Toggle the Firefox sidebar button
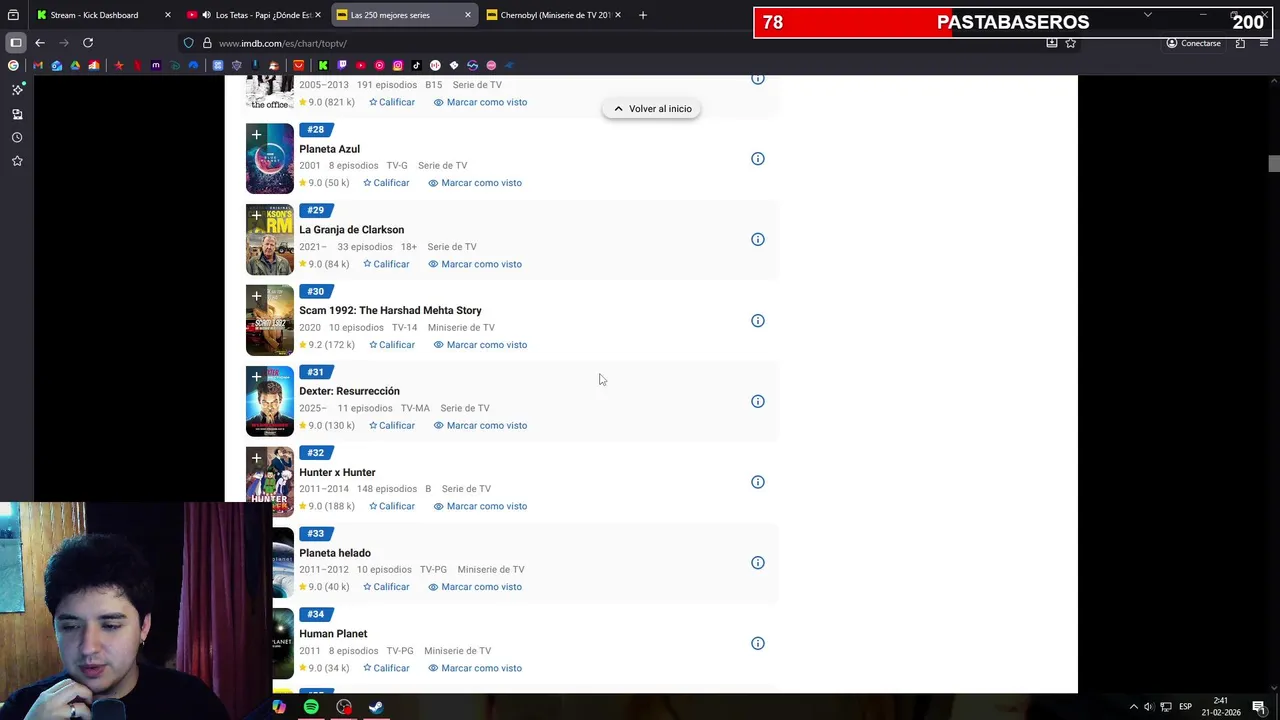1280x720 pixels. pos(16,43)
